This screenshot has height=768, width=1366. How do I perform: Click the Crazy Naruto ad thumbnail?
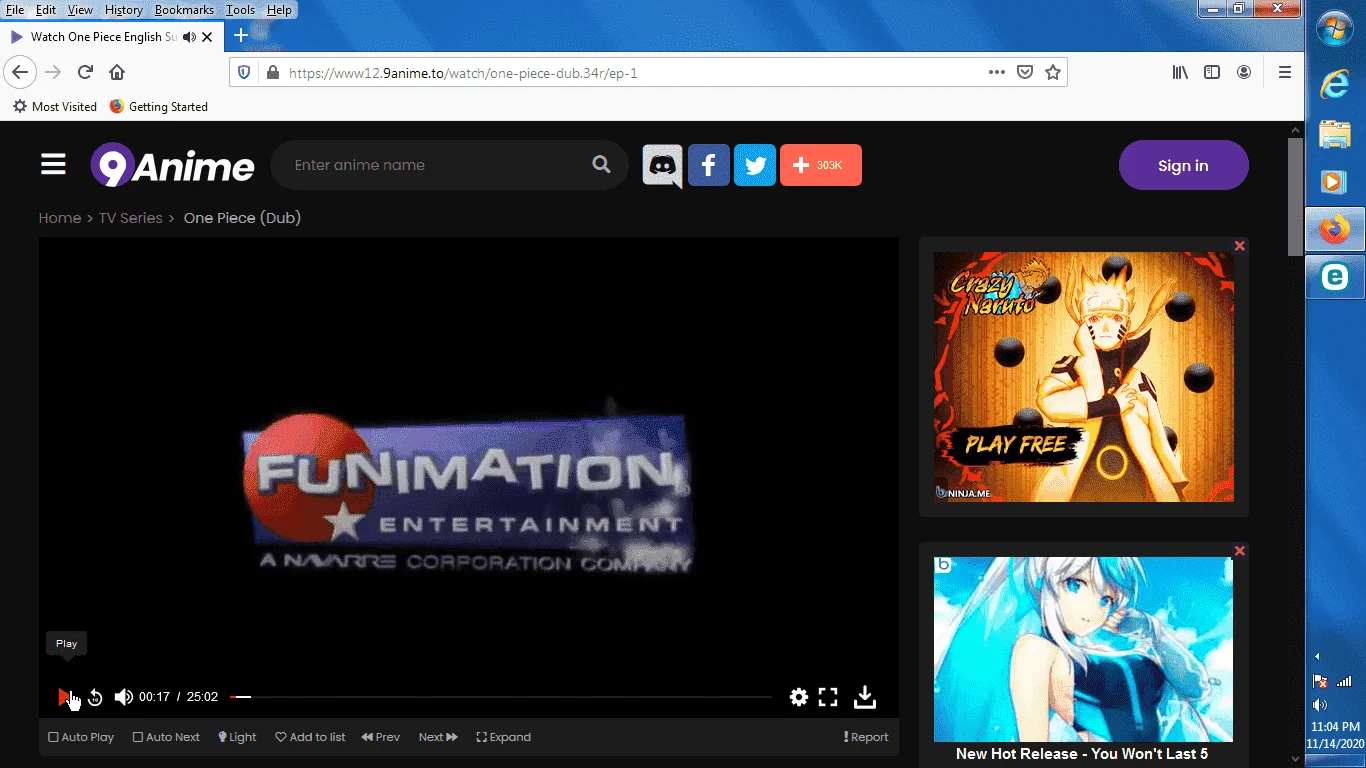point(1084,377)
